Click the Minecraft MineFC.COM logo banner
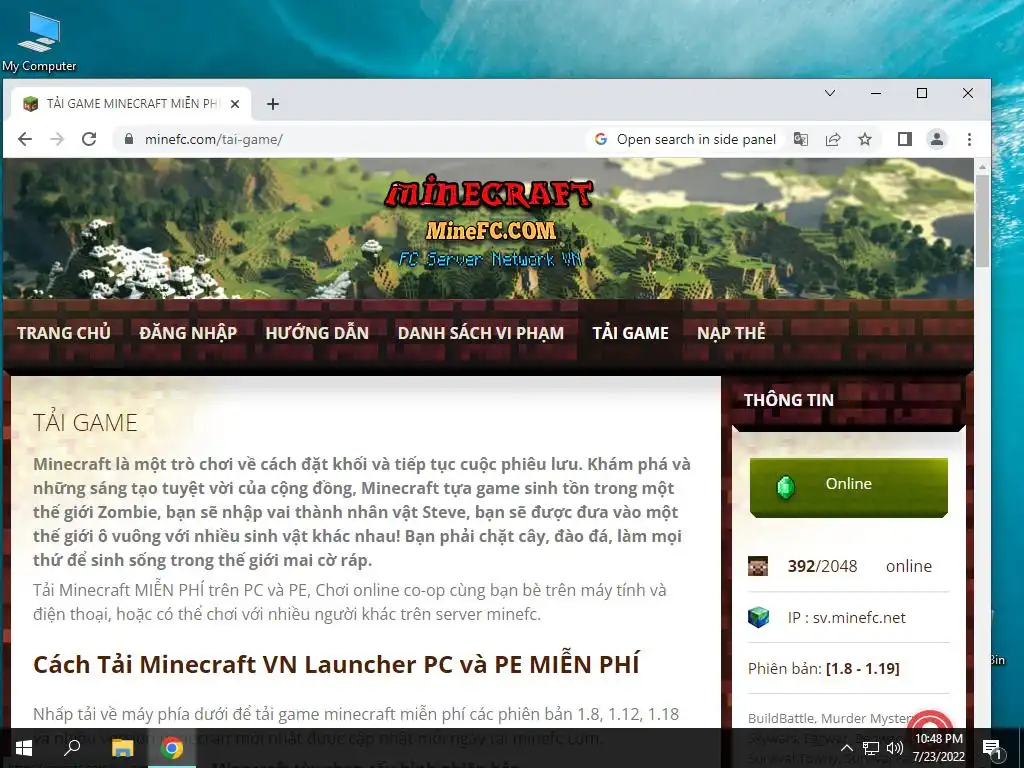 coord(490,222)
